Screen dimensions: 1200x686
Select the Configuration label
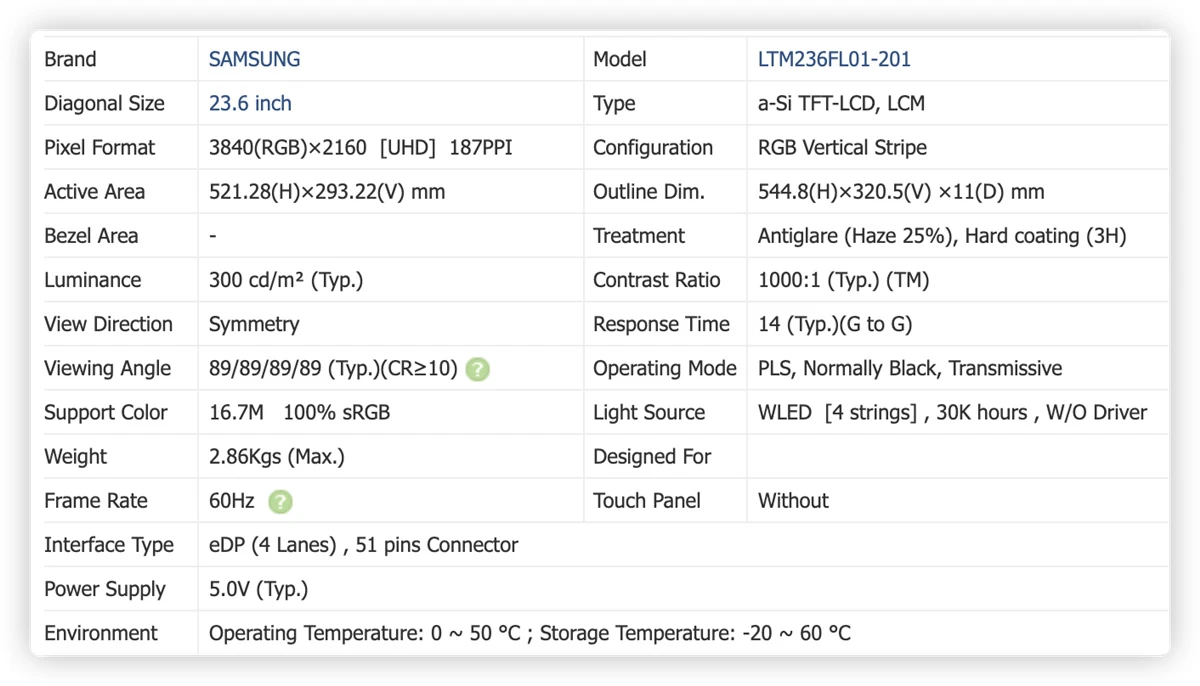pyautogui.click(x=653, y=147)
